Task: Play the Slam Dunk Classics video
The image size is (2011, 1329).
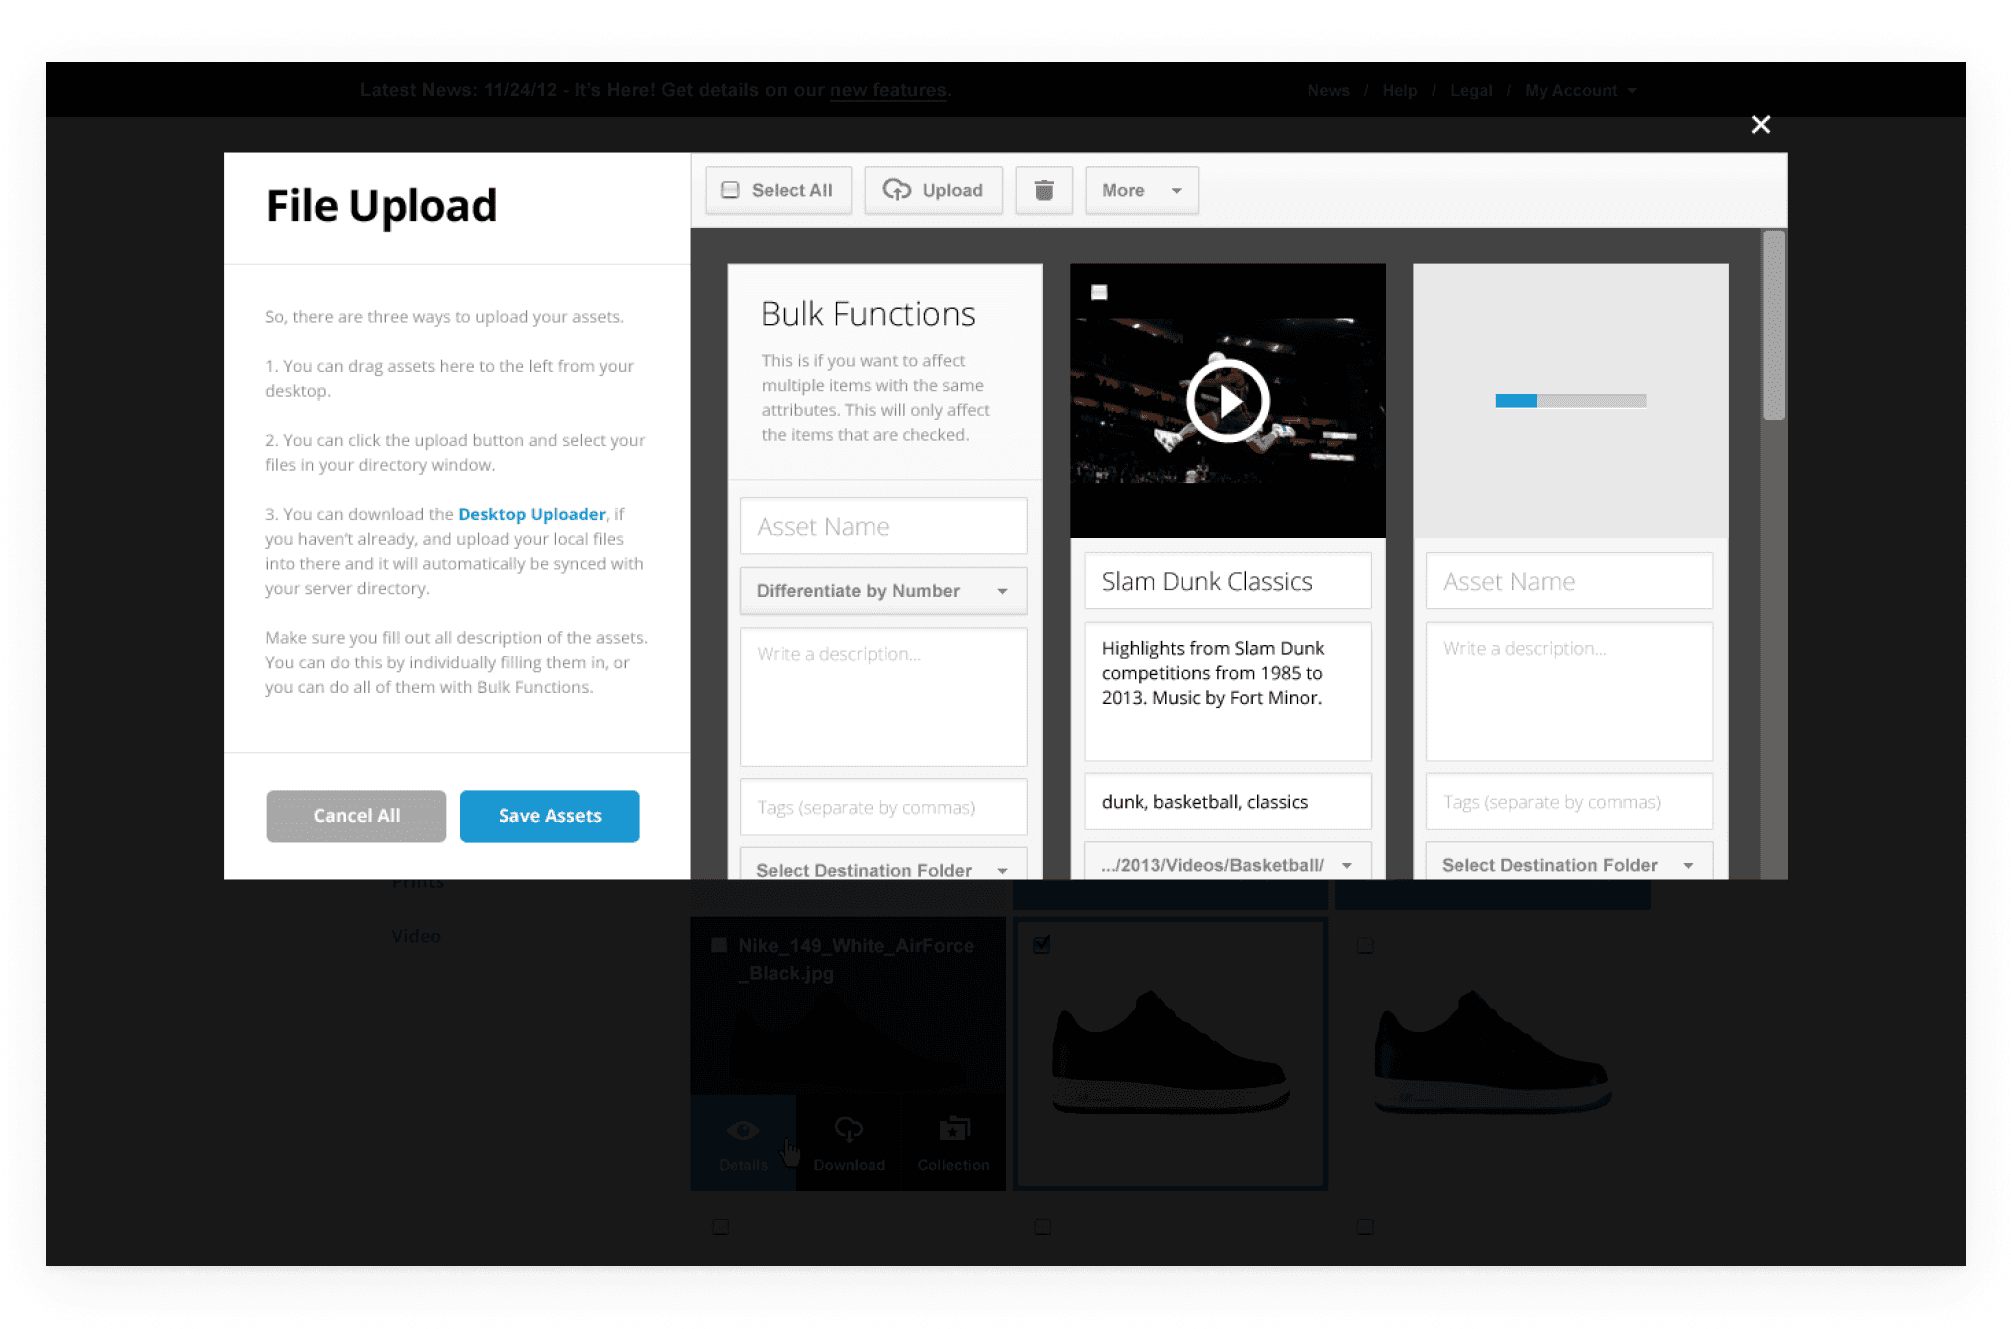Action: 1228,401
